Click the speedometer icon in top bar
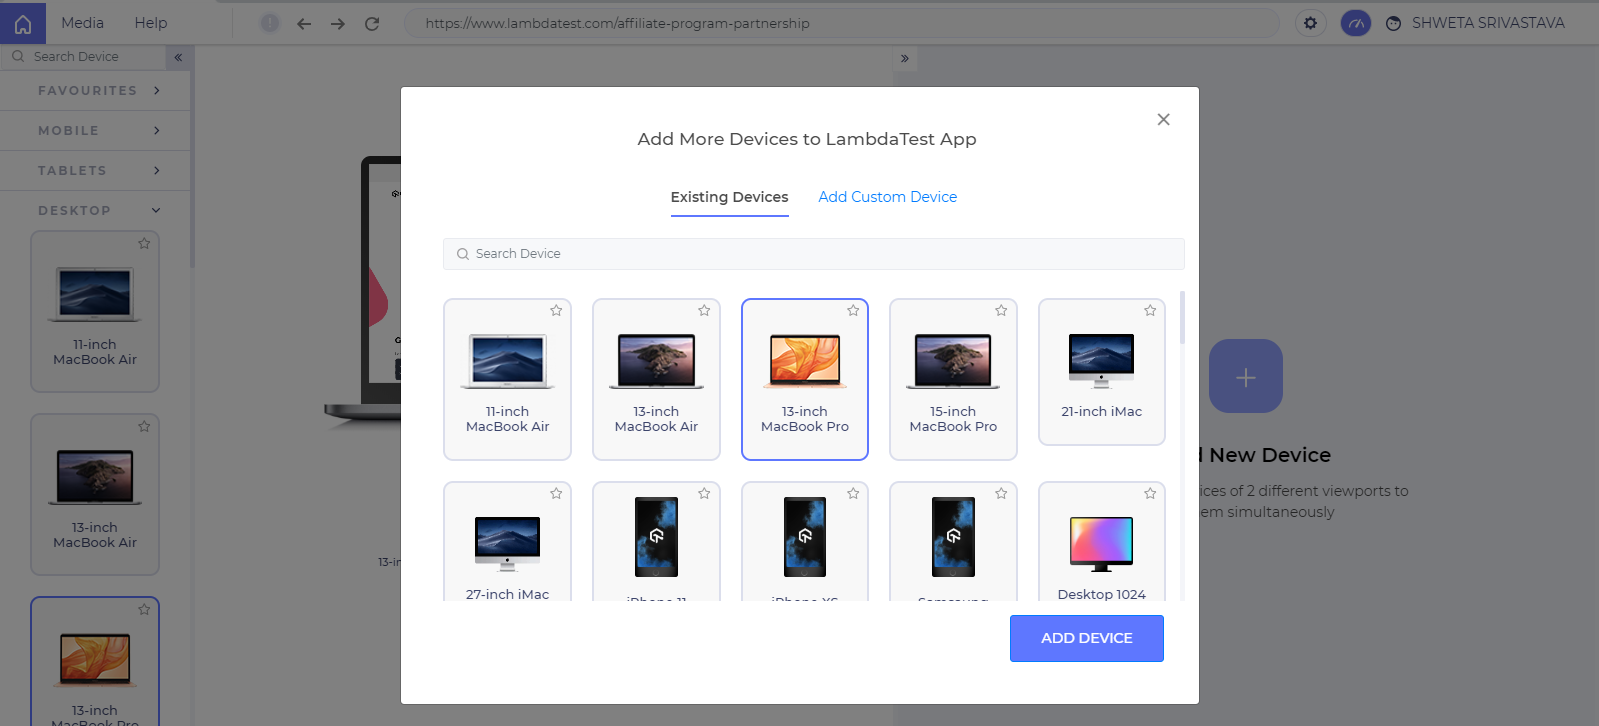 pyautogui.click(x=1355, y=23)
